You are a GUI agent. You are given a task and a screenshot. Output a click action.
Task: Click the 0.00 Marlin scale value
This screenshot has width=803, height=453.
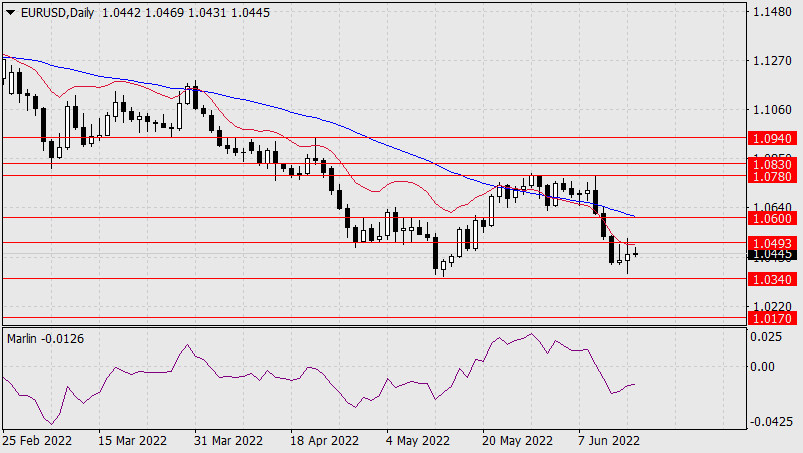click(x=762, y=366)
